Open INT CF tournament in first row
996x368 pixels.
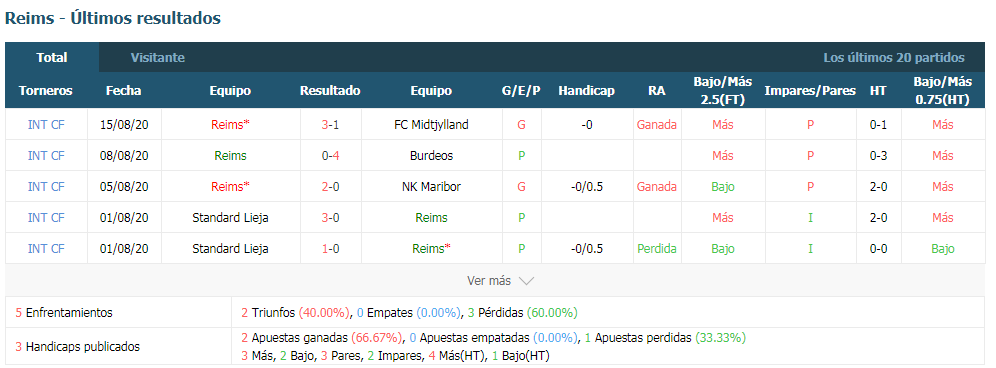(46, 125)
